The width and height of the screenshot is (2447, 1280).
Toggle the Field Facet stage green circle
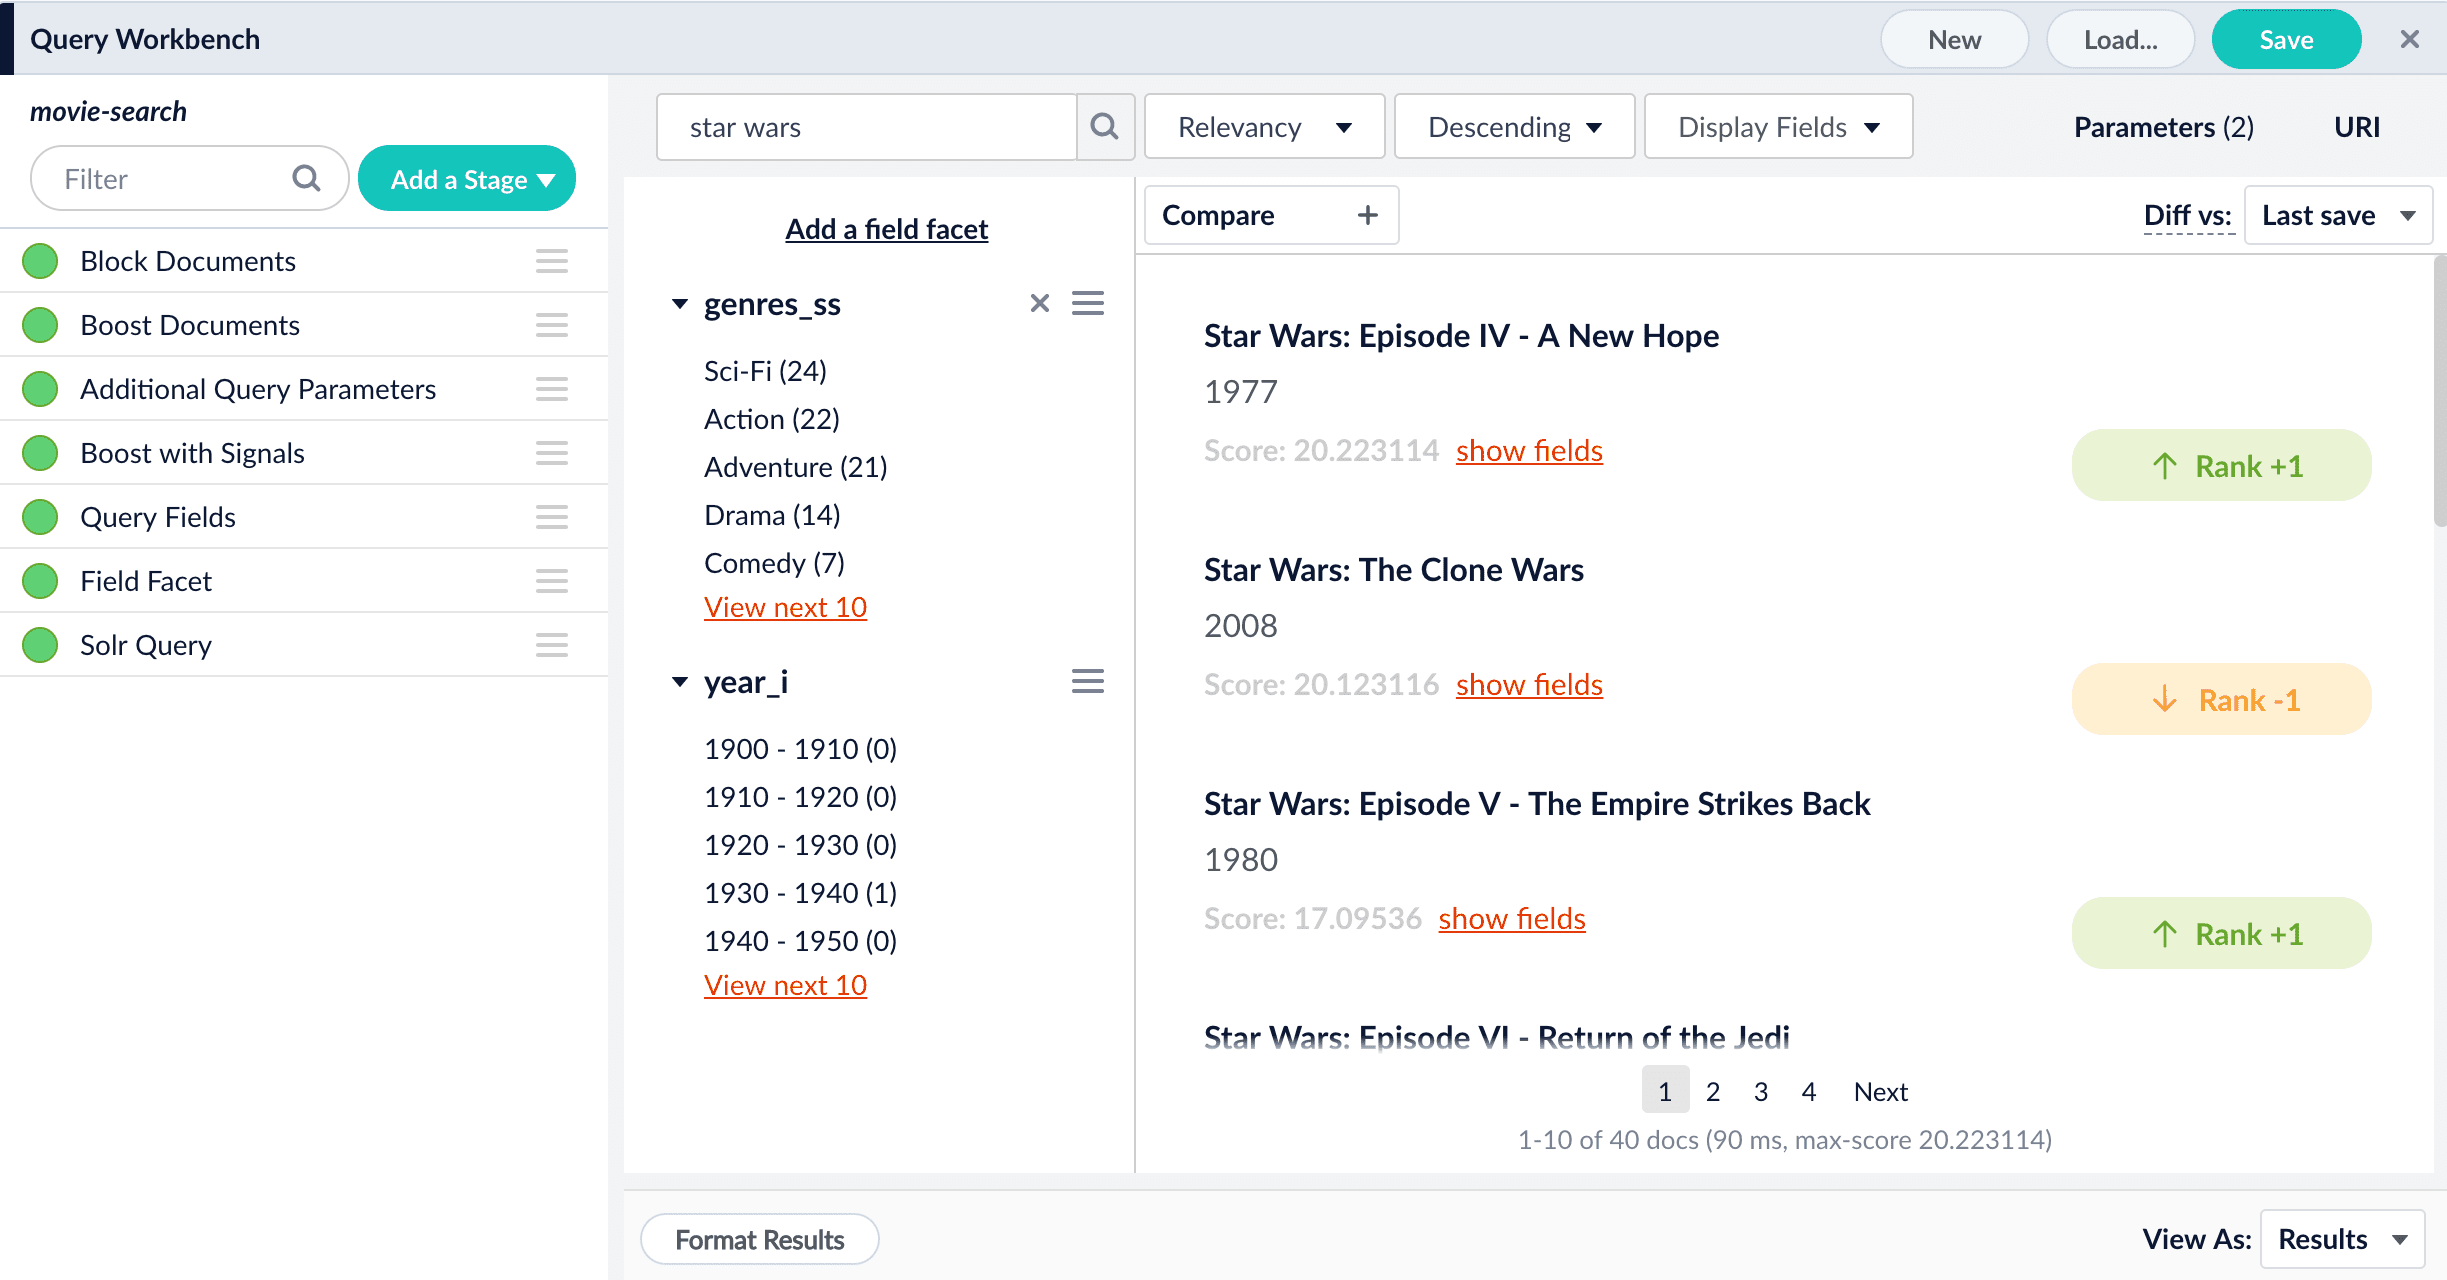tap(40, 581)
